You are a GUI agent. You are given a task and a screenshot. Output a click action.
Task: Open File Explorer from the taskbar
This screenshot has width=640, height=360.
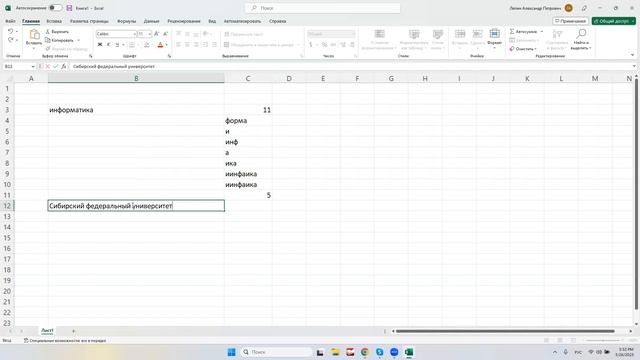[335, 352]
